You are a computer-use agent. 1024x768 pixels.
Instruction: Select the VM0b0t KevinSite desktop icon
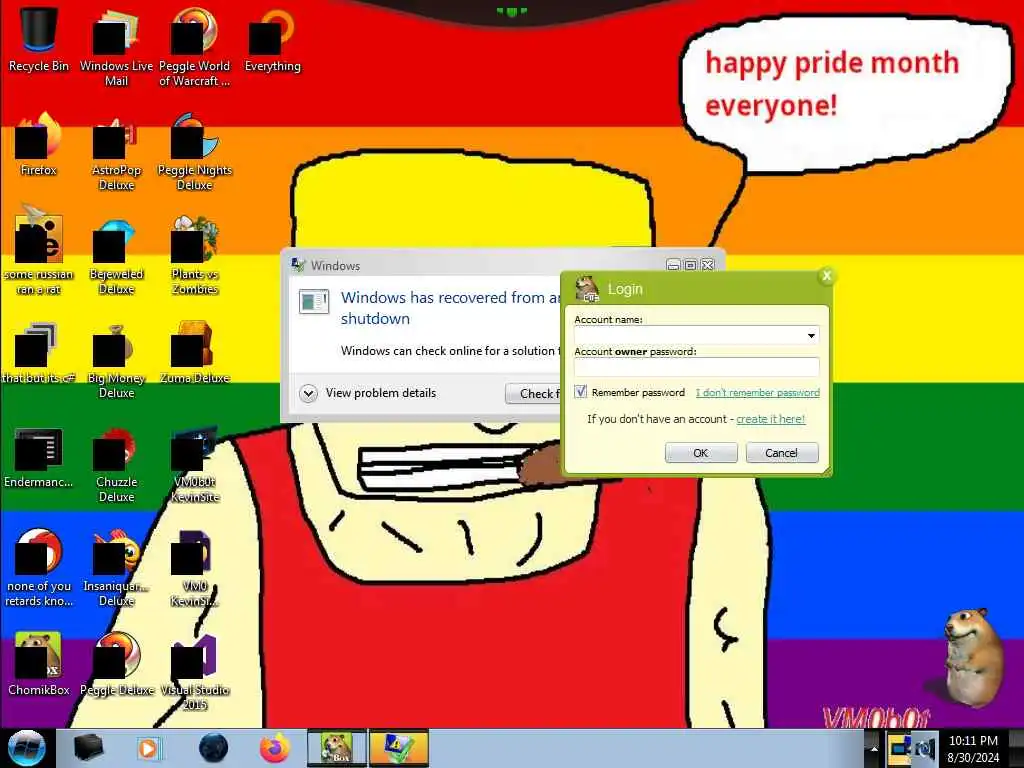pyautogui.click(x=194, y=464)
